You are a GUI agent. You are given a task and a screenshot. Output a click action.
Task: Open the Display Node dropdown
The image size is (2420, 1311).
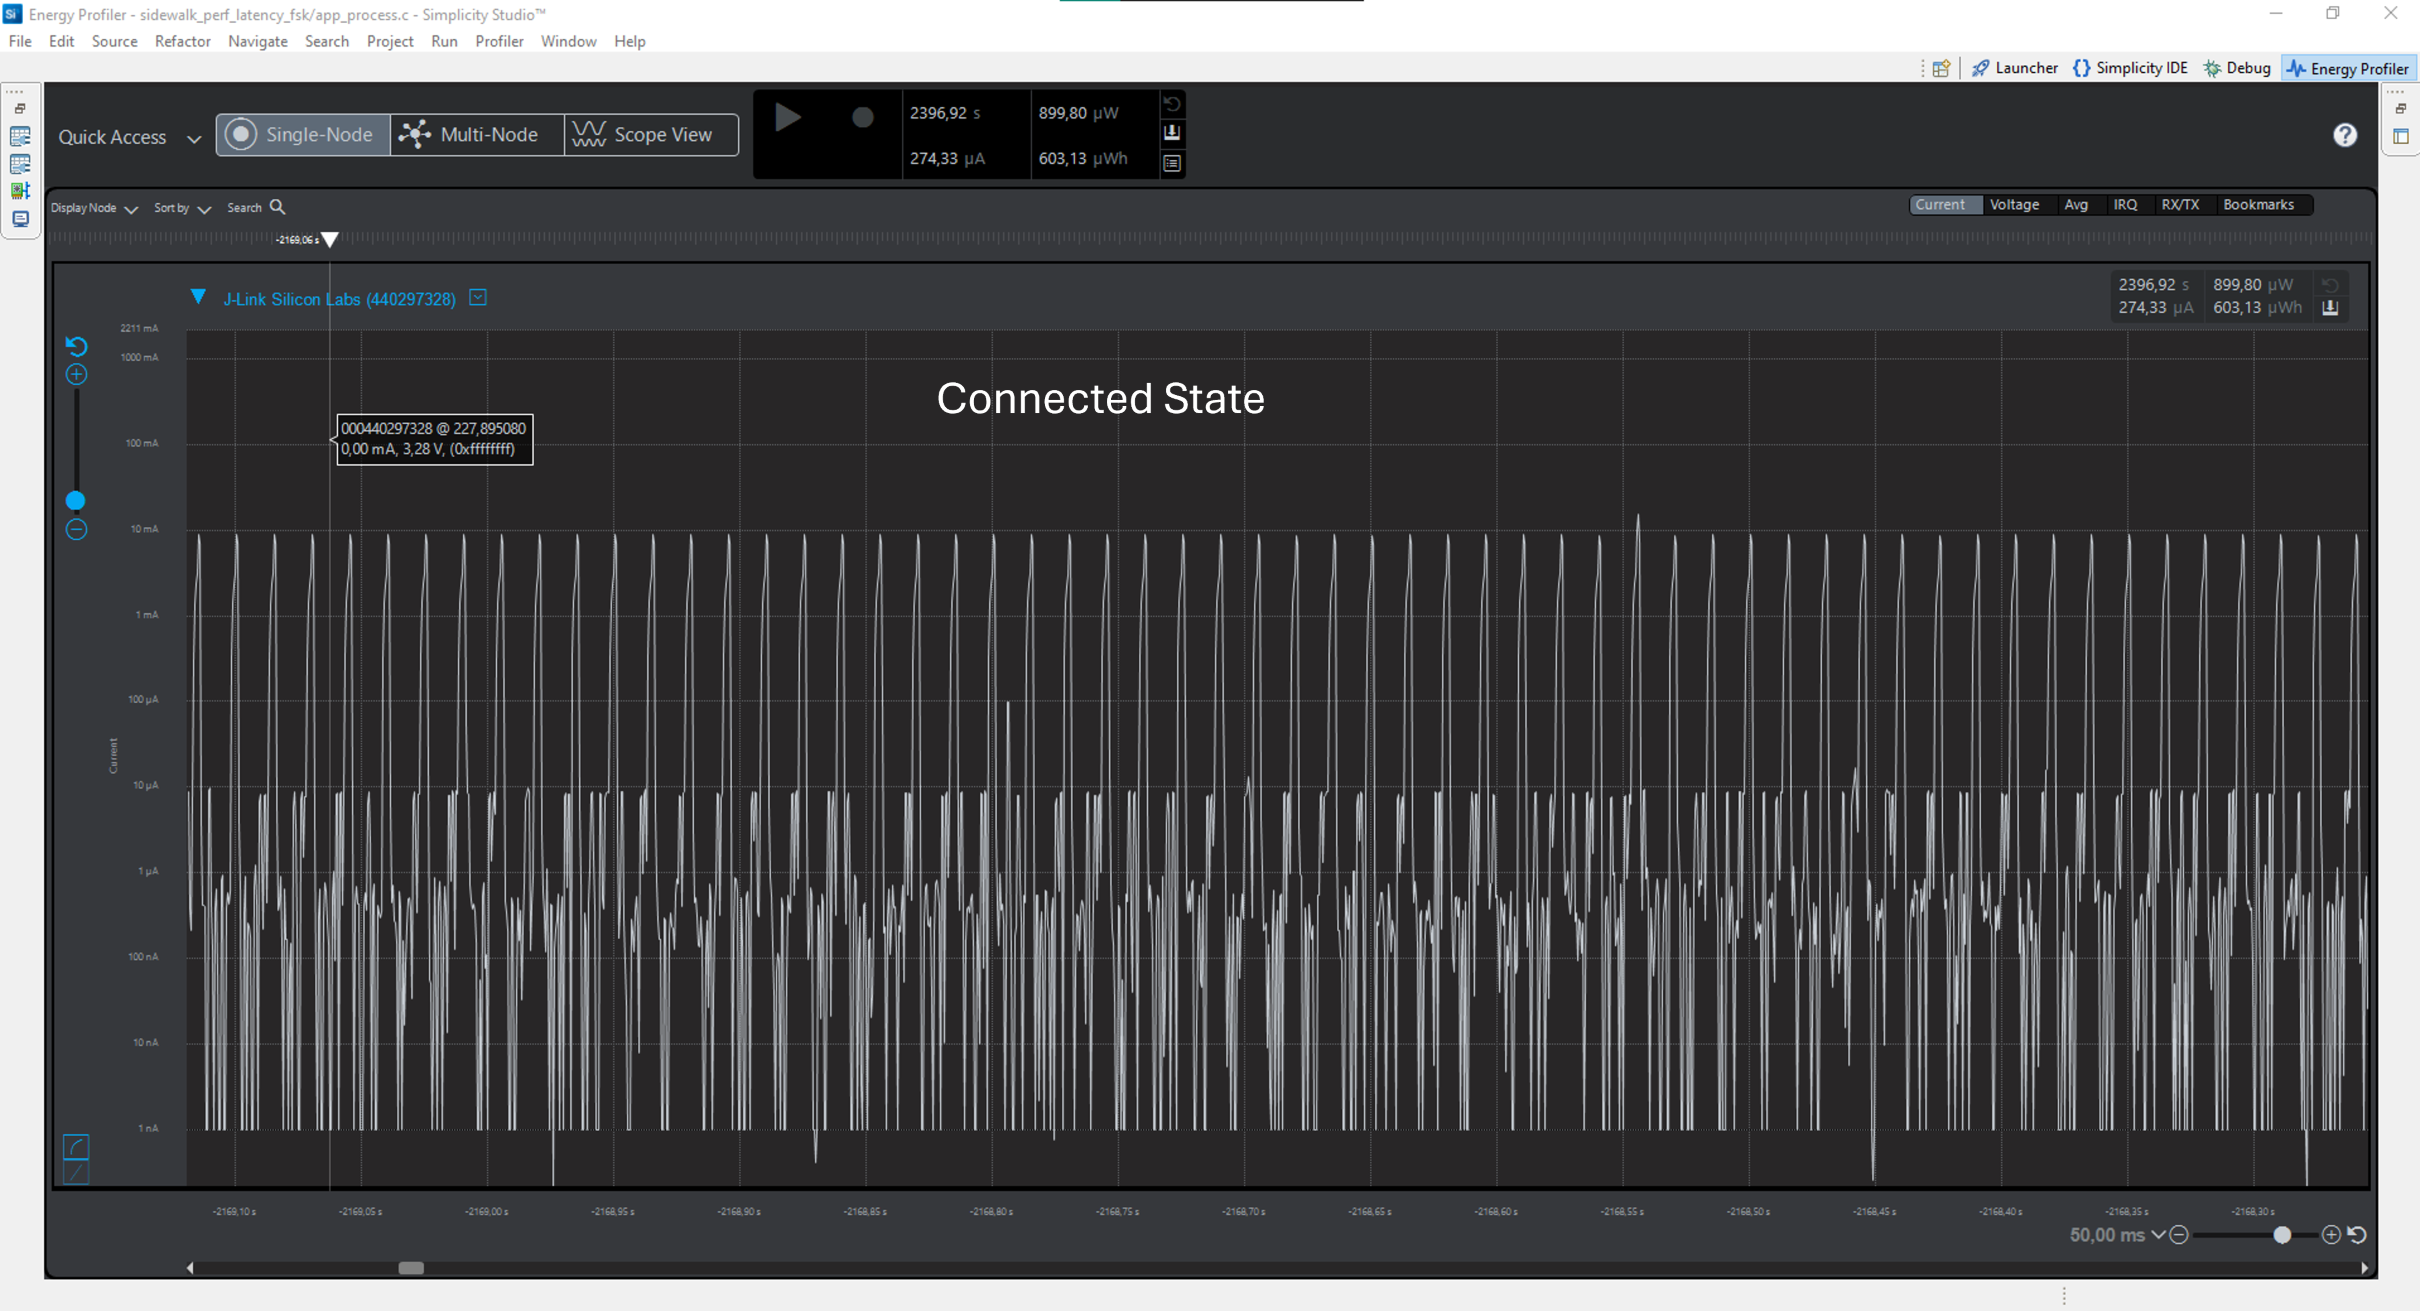coord(130,208)
